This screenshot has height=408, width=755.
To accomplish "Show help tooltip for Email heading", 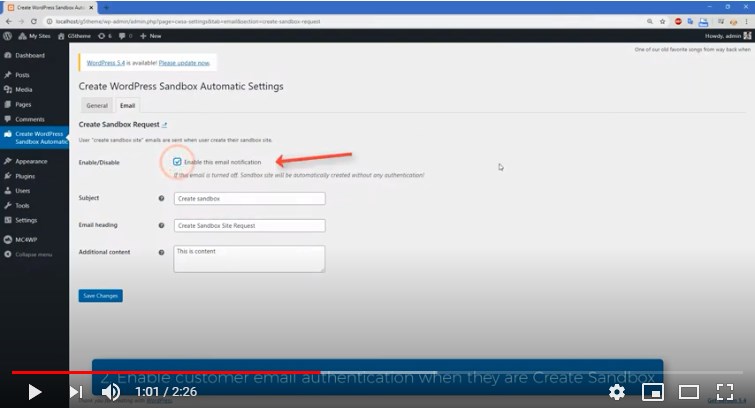I will (x=161, y=225).
